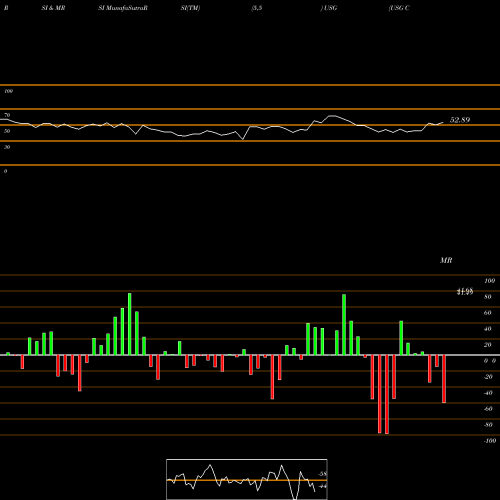Click the -60 label on MR axis
The image size is (500, 500).
pos(488,409)
